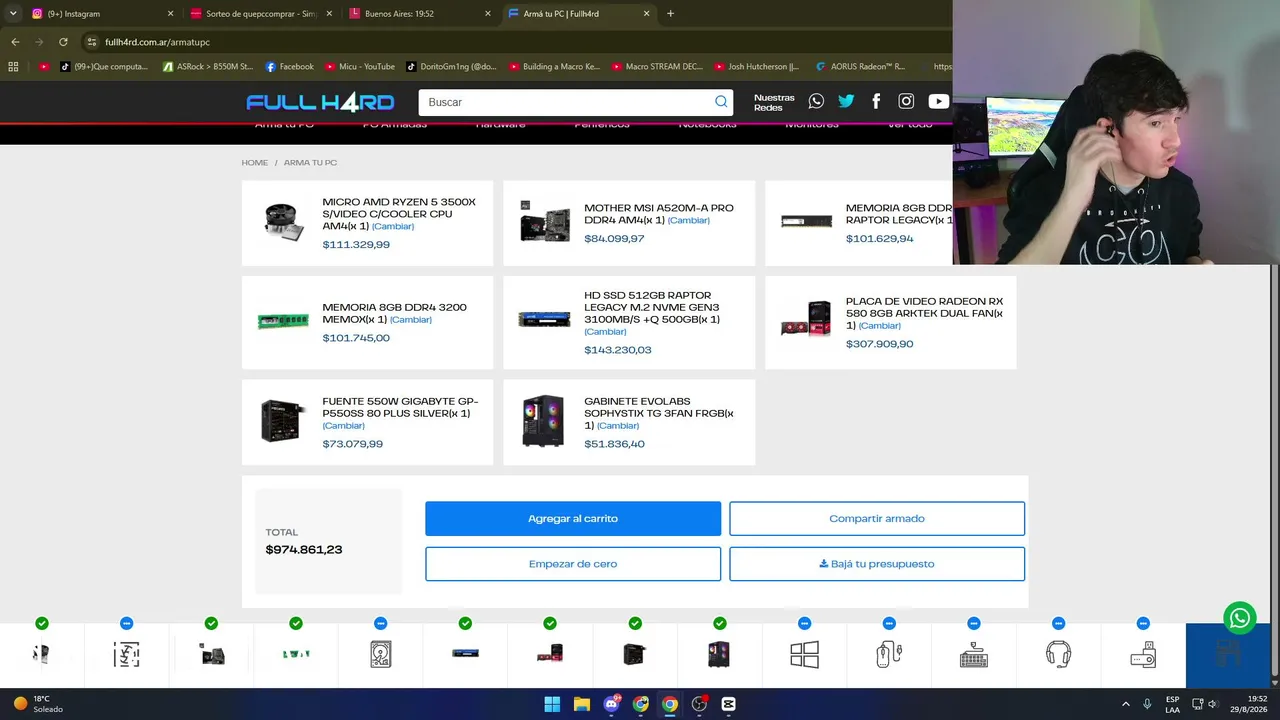The width and height of the screenshot is (1280, 720).
Task: Switch to the Instagram tab
Action: 103,14
